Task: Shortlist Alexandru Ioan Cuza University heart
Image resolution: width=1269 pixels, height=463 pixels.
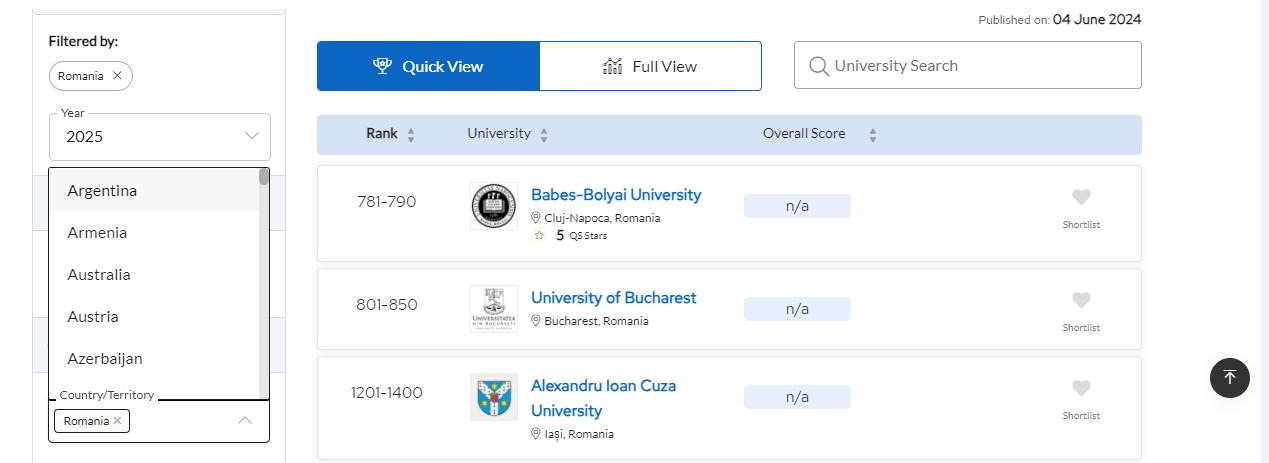Action: point(1081,389)
